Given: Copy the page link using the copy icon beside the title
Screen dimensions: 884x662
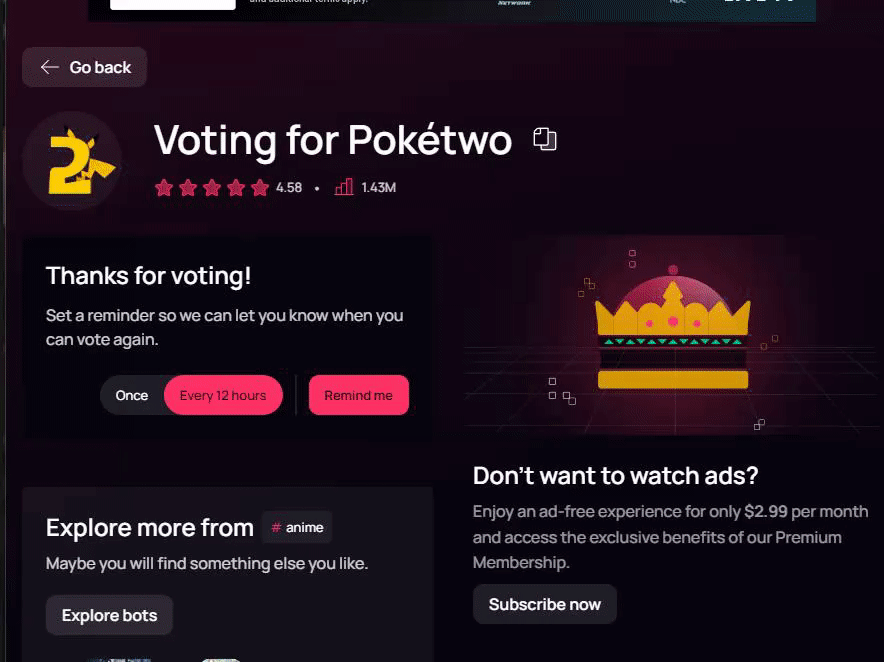Looking at the screenshot, I should (x=545, y=139).
